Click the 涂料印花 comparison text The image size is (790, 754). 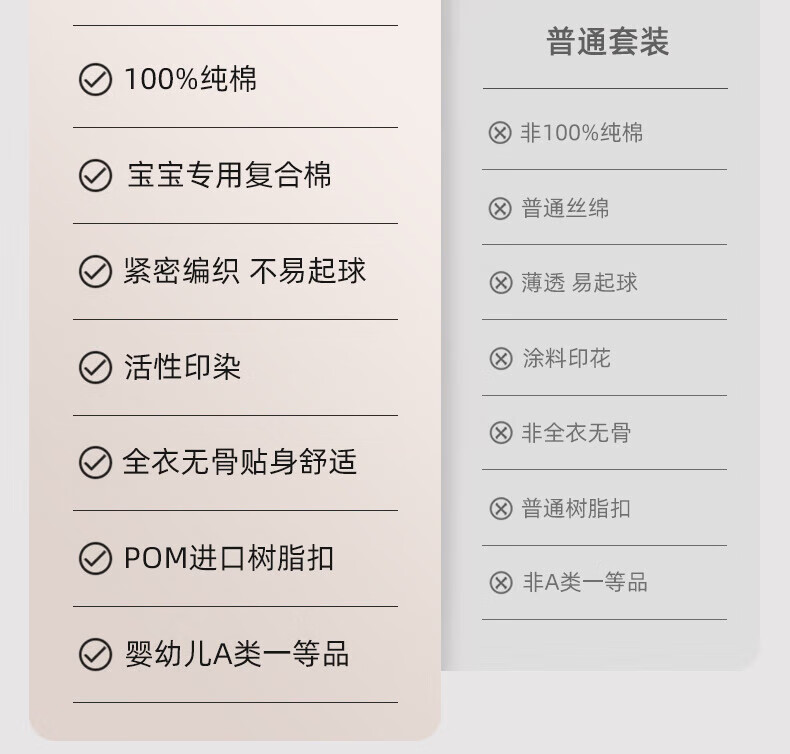566,358
